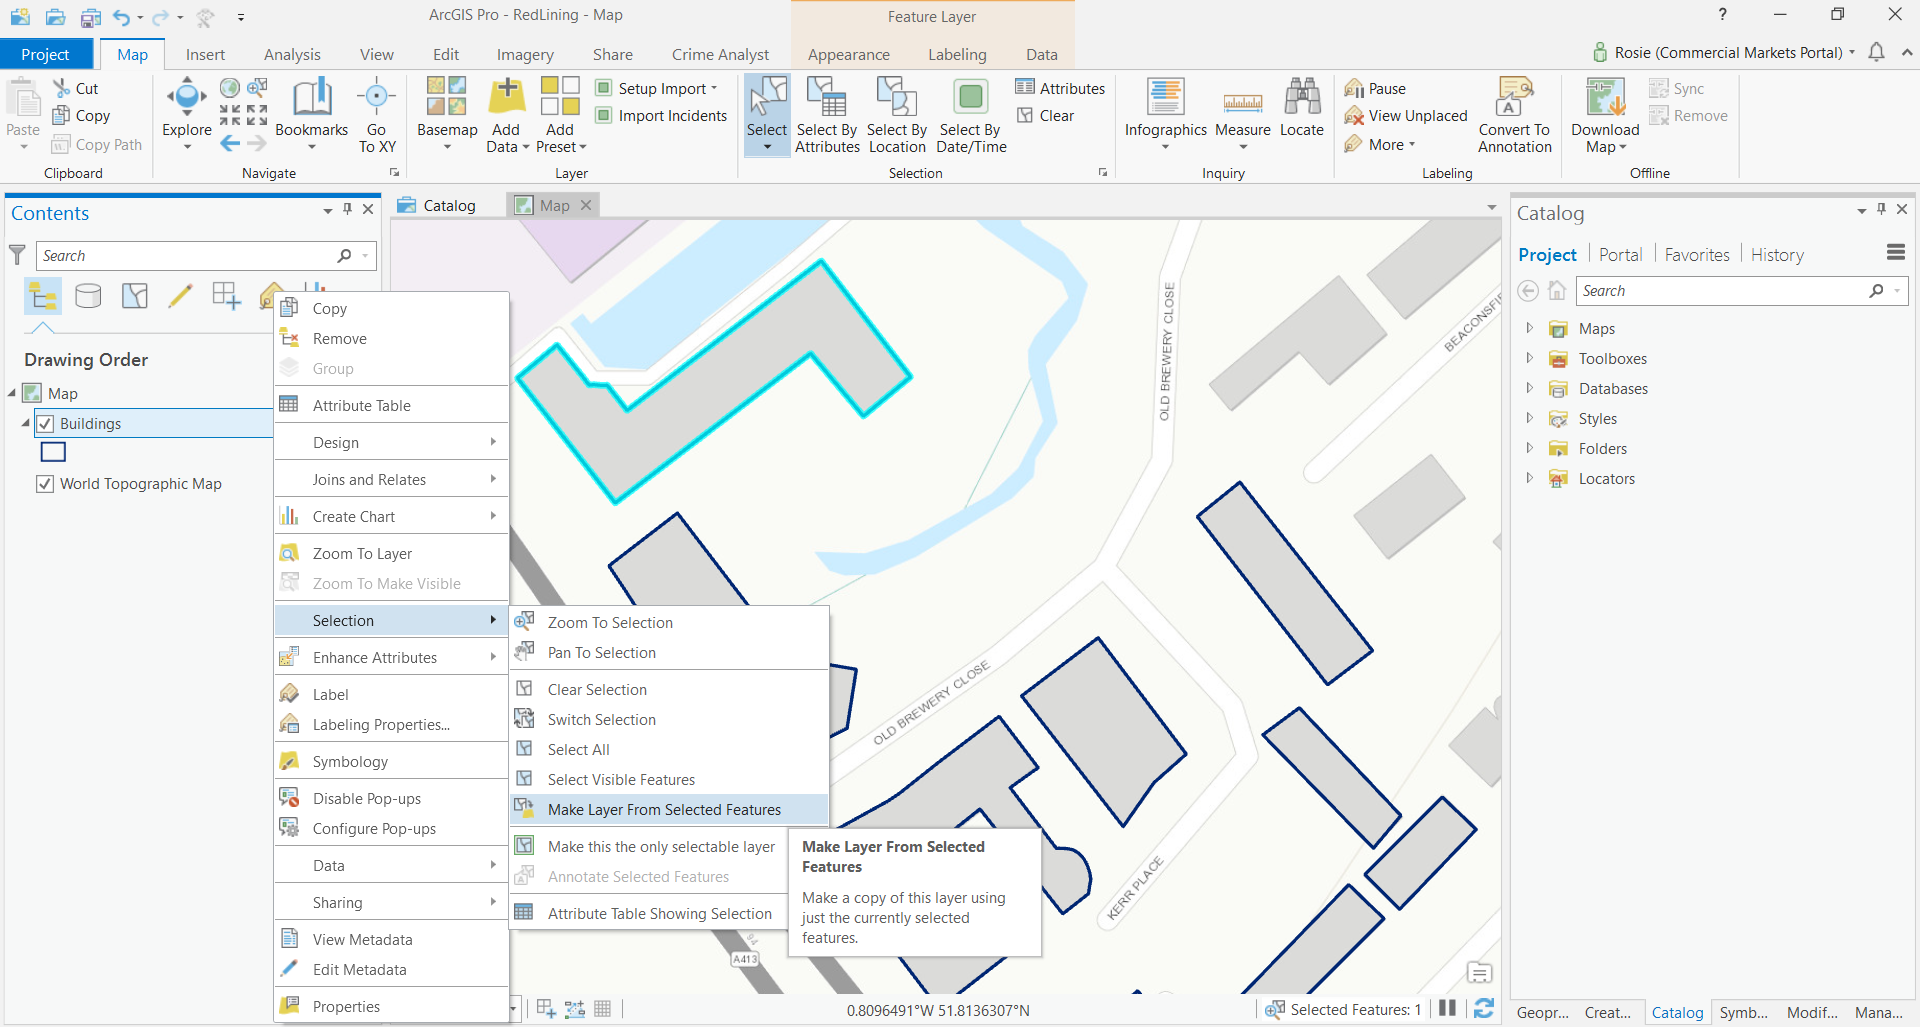
Task: Click the Pause labeling button
Action: coord(1375,89)
